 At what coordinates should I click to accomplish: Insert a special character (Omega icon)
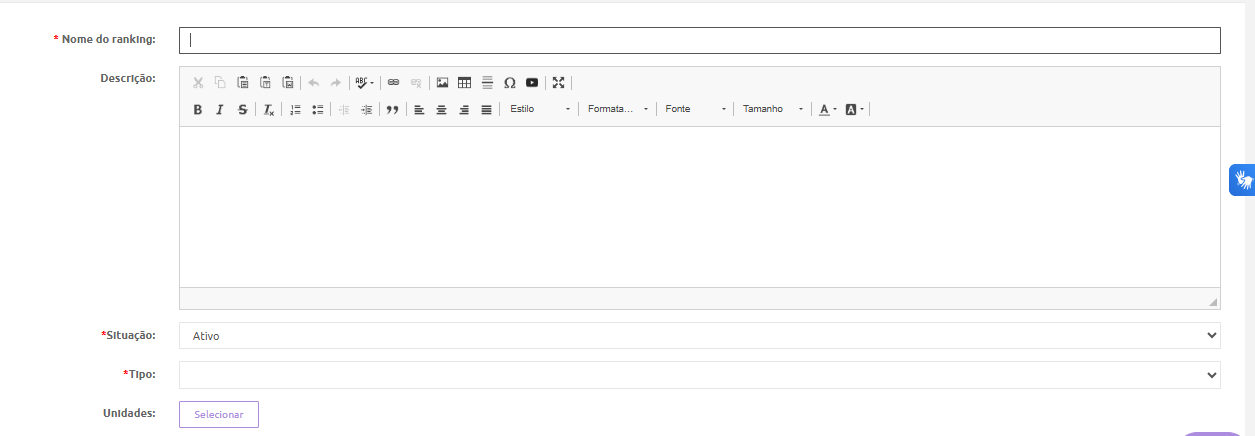point(509,83)
